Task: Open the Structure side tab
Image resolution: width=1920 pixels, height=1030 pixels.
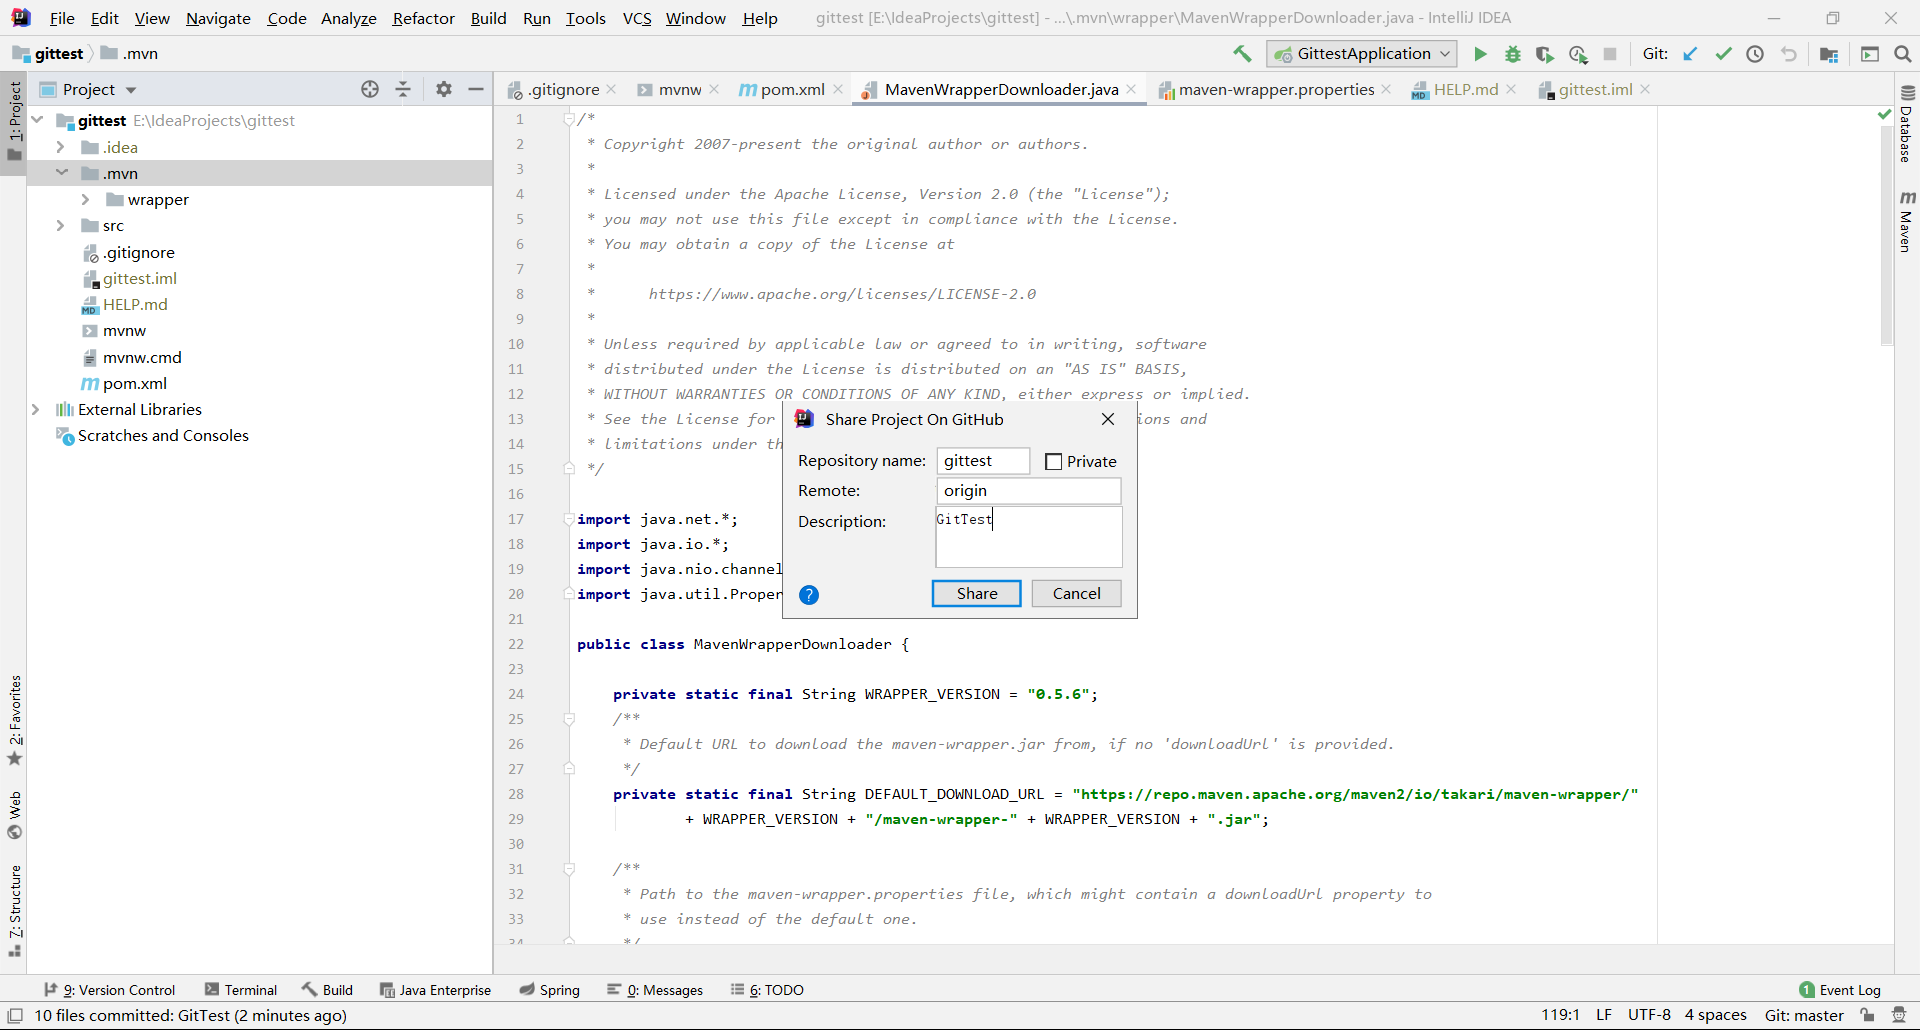Action: tap(14, 910)
